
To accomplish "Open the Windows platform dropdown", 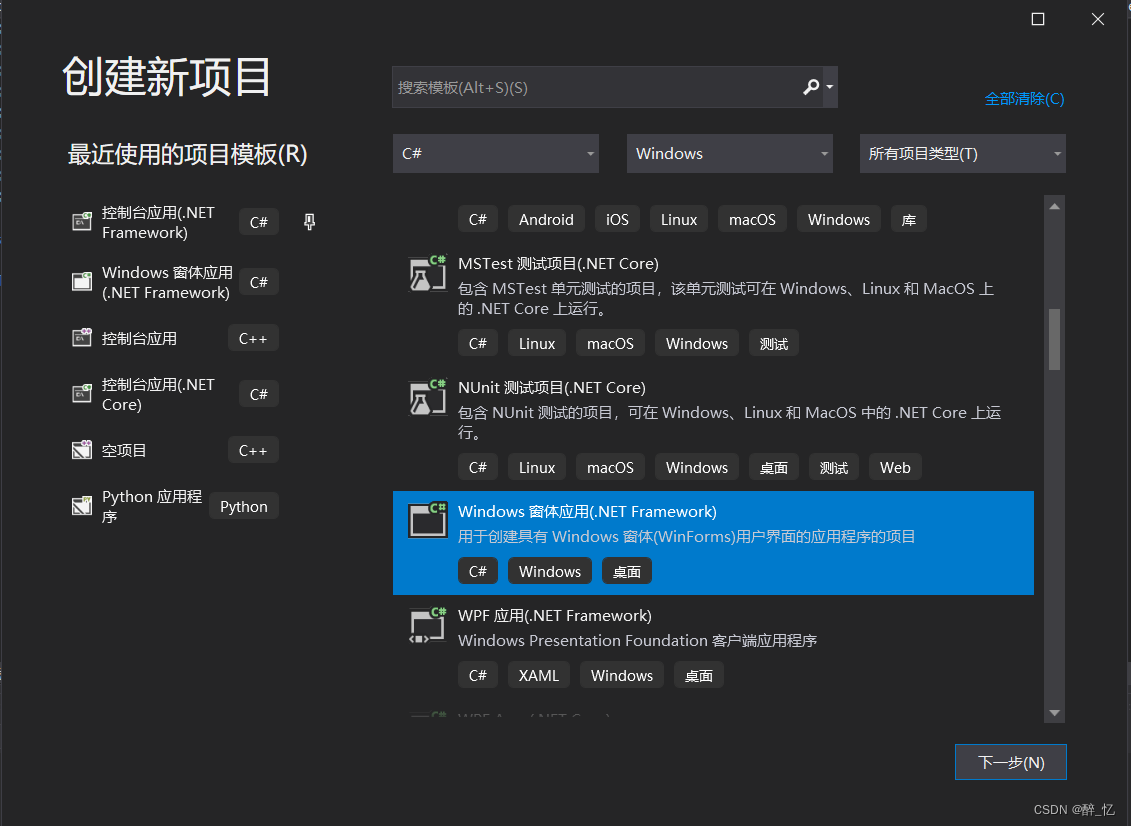I will click(x=729, y=153).
